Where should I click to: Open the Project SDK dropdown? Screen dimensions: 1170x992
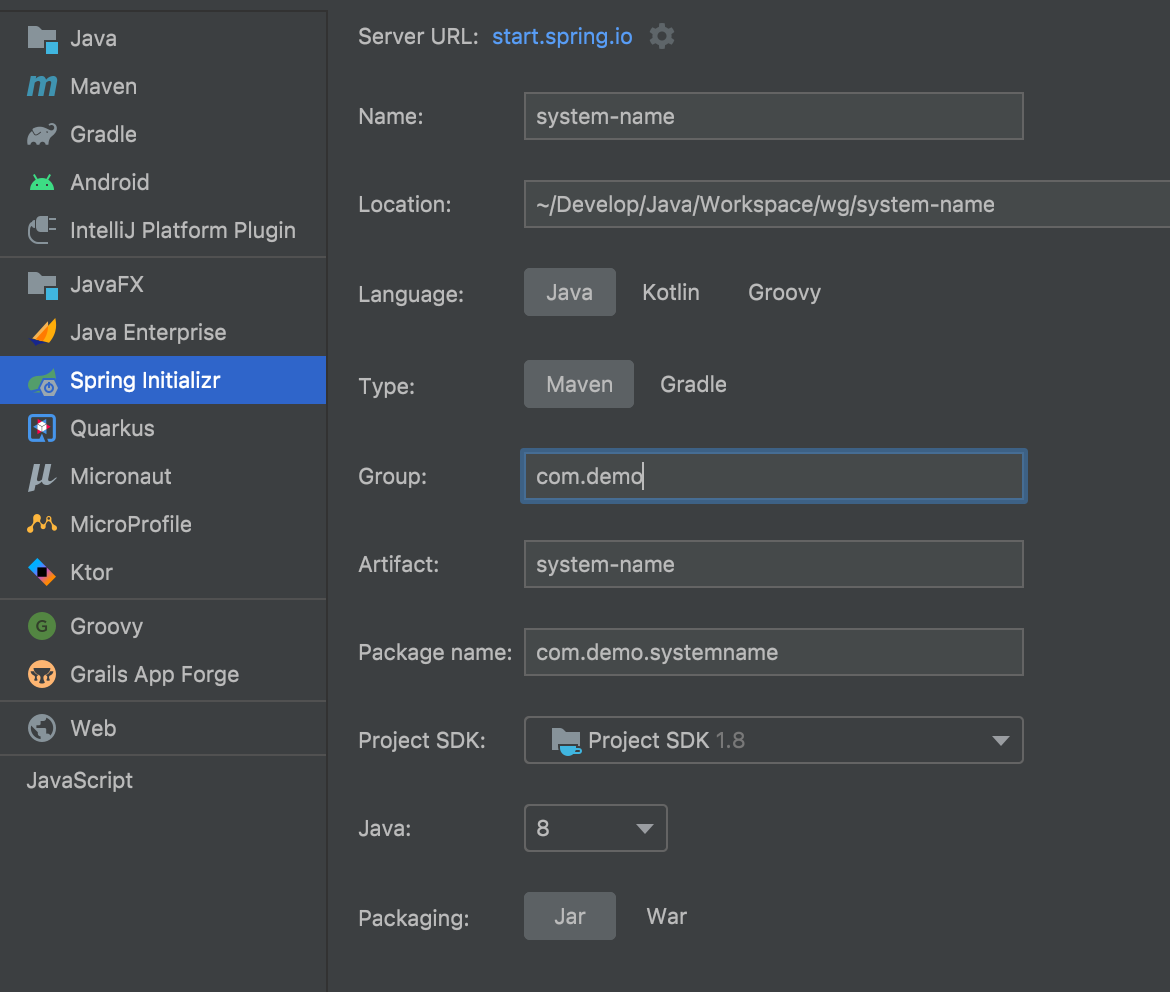(773, 740)
